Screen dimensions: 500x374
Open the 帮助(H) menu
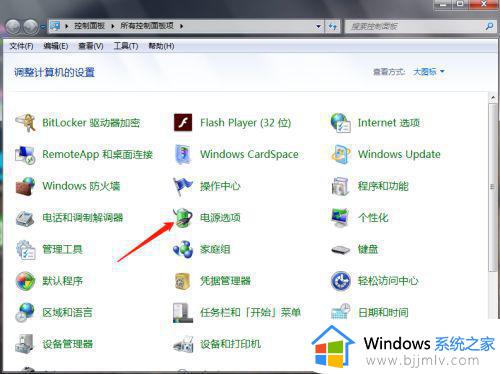[161, 46]
